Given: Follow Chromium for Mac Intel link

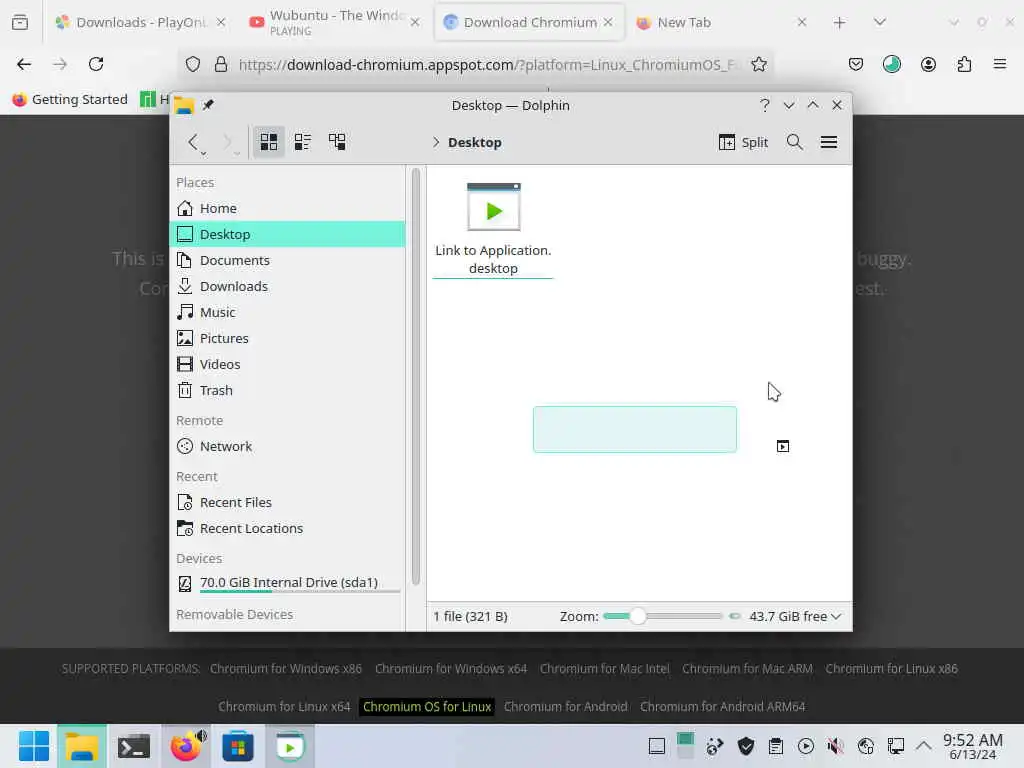Looking at the screenshot, I should (x=605, y=669).
